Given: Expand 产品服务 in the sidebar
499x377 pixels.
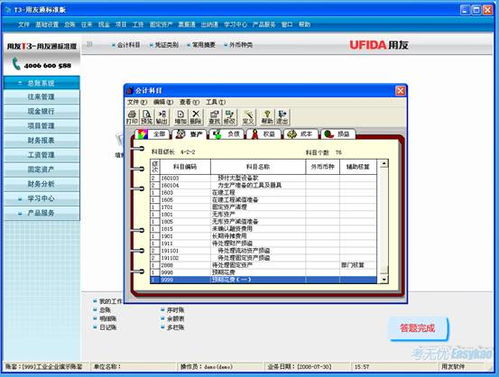Looking at the screenshot, I should pyautogui.click(x=41, y=213).
